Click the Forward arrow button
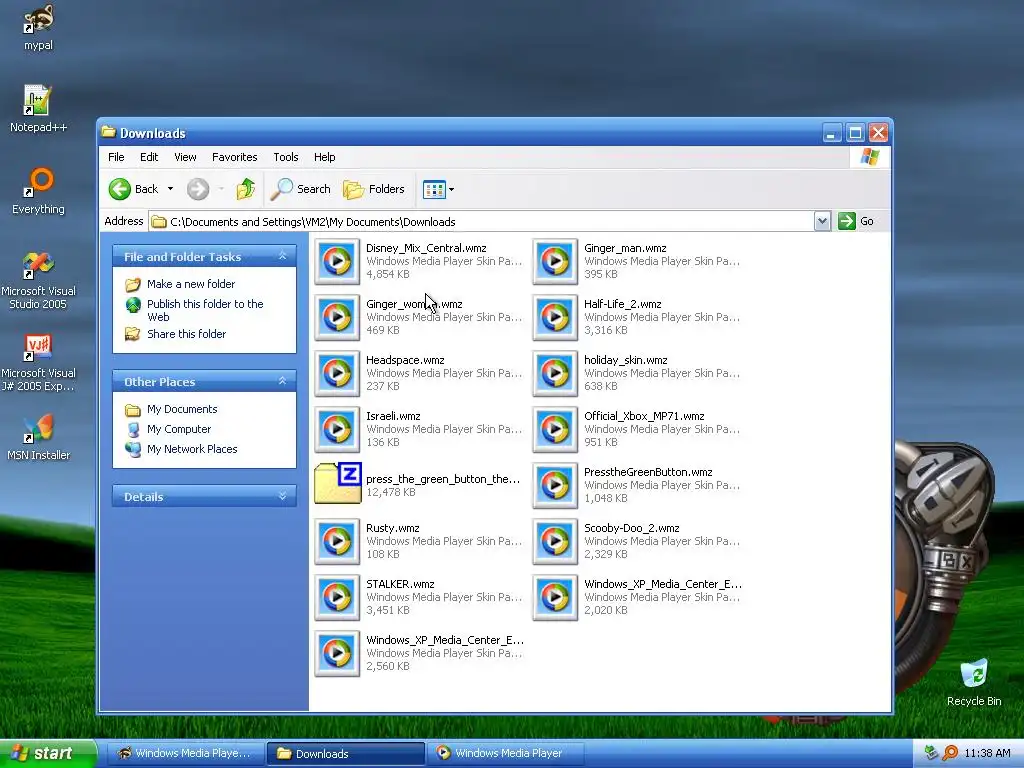The width and height of the screenshot is (1024, 768). 198,189
